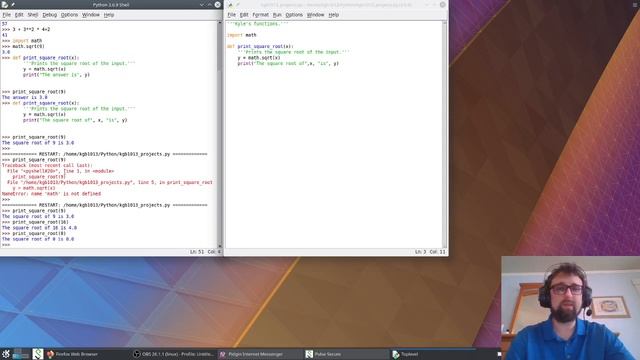Image resolution: width=640 pixels, height=360 pixels.
Task: Click the module docstring line in editor
Action: pos(258,24)
